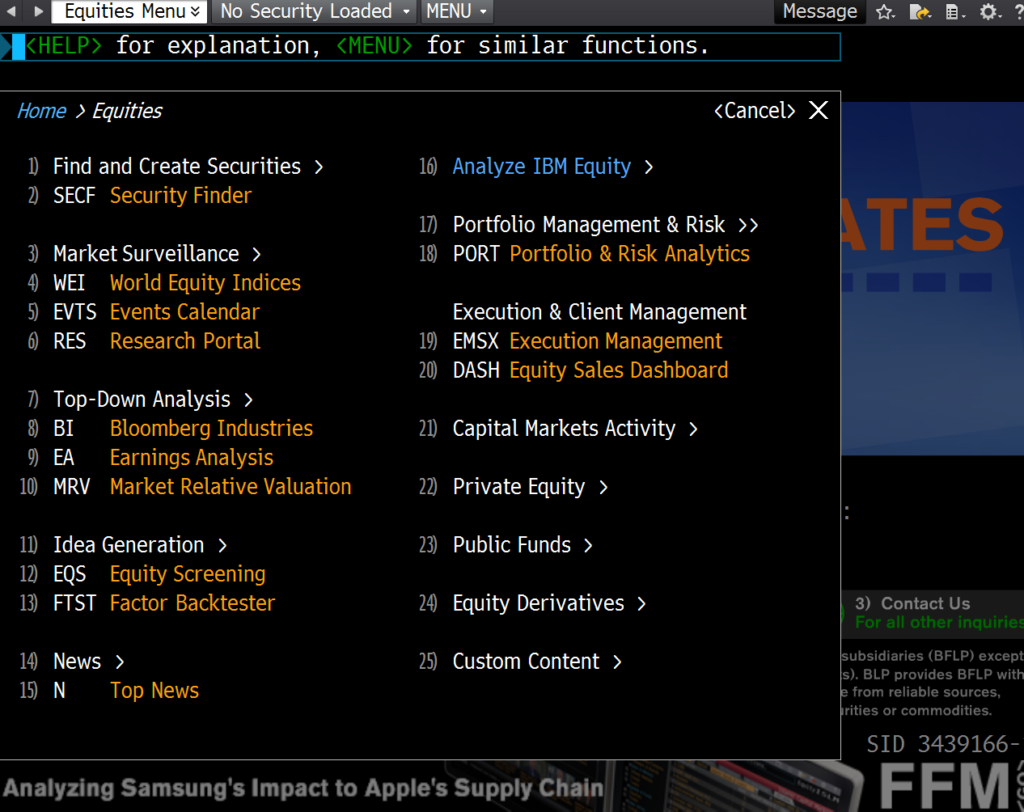
Task: Click the forward navigation arrow
Action: (38, 12)
